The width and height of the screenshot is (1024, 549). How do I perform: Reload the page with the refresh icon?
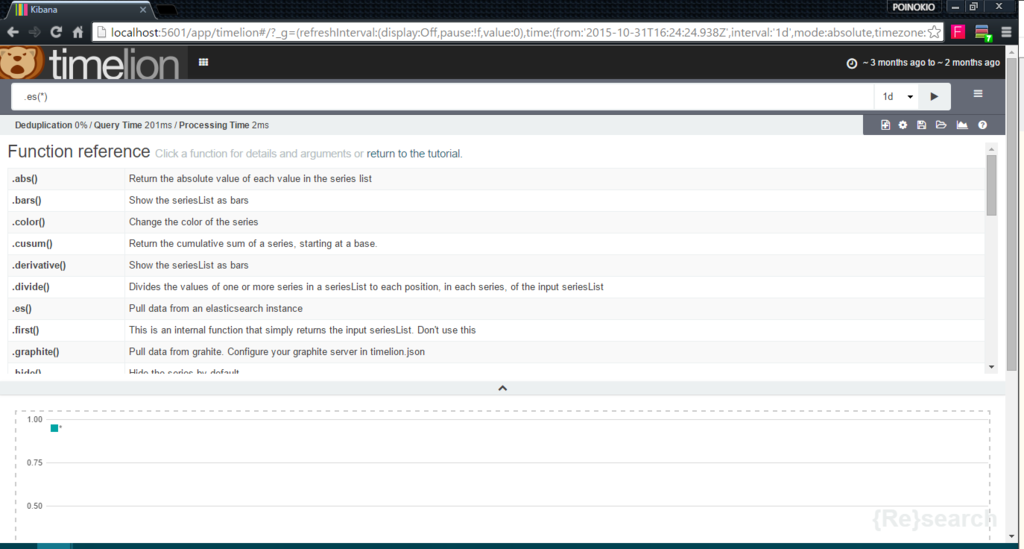tap(56, 32)
